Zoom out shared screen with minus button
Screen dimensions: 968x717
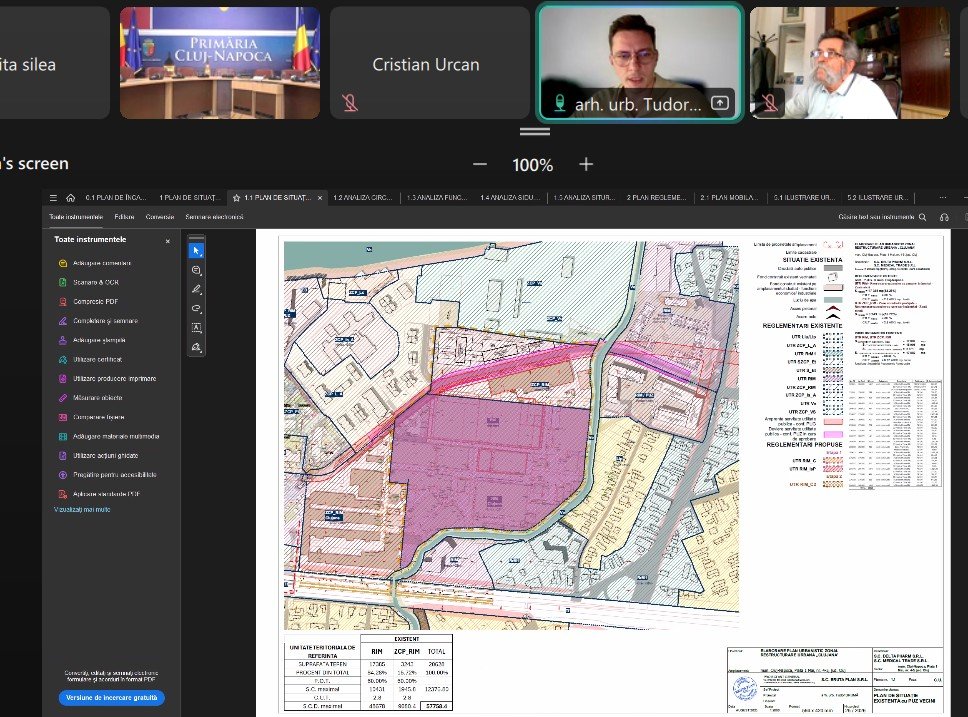point(480,164)
